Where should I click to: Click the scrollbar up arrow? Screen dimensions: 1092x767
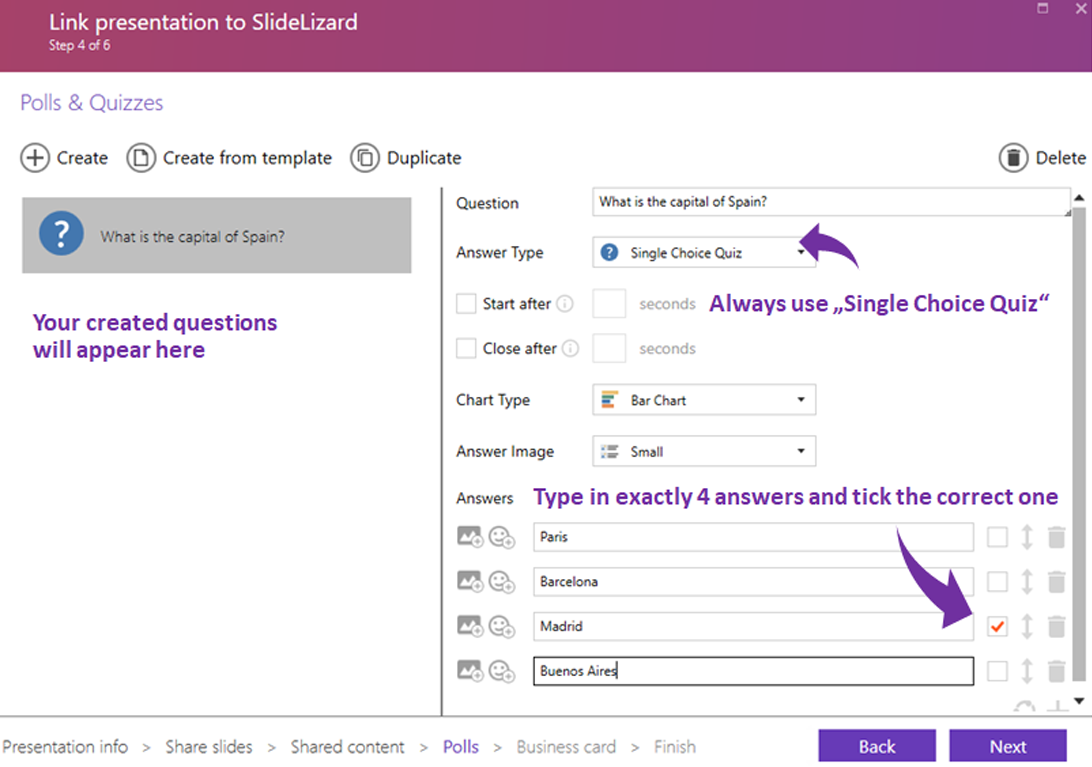tap(1079, 198)
